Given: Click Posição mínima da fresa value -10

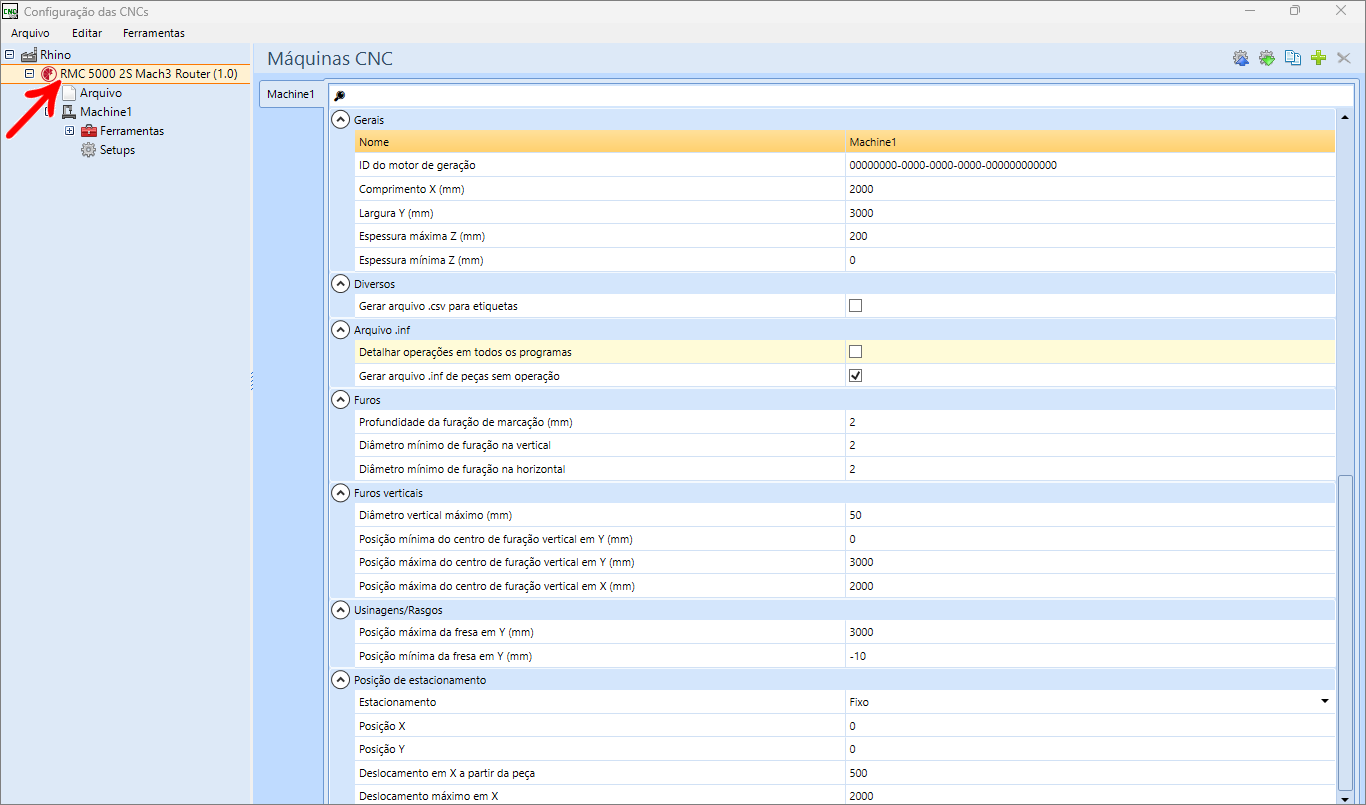Looking at the screenshot, I should point(1090,656).
